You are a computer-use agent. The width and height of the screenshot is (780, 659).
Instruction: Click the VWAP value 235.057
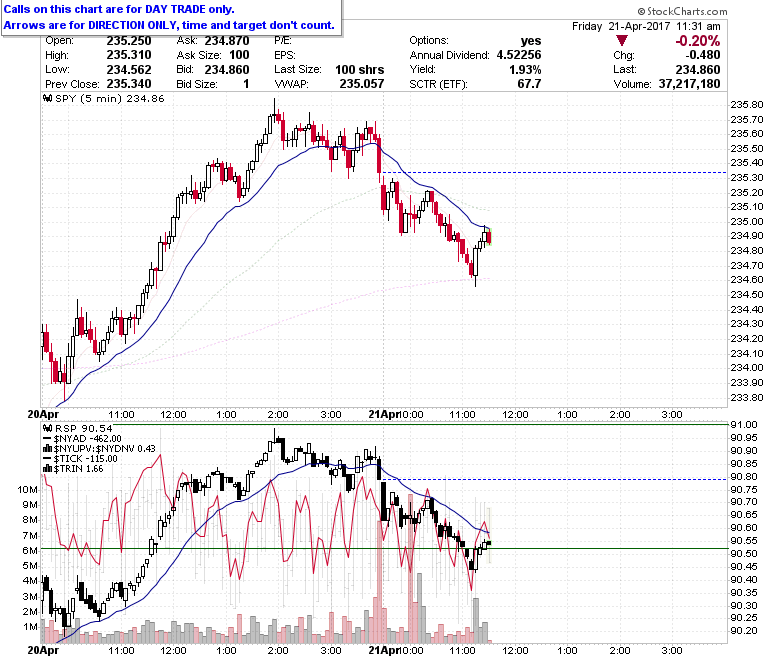tap(362, 84)
